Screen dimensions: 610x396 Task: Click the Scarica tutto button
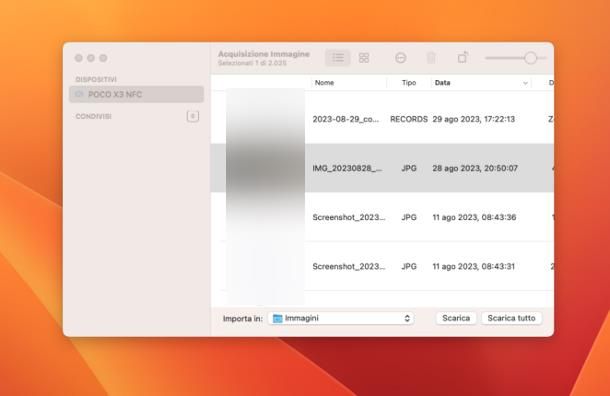coord(511,318)
